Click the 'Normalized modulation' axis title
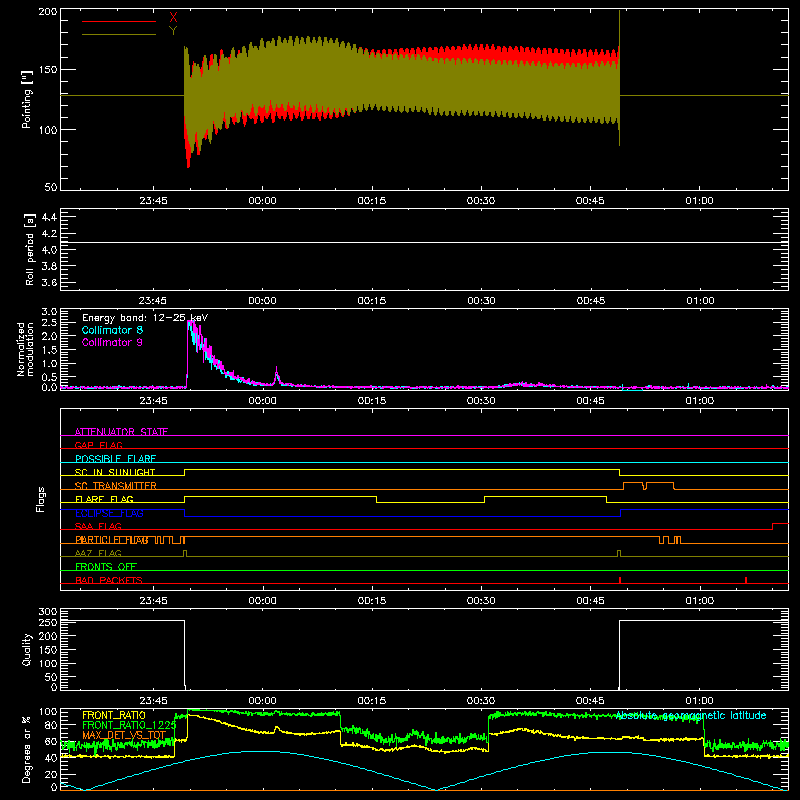The height and width of the screenshot is (800, 800). coord(26,349)
